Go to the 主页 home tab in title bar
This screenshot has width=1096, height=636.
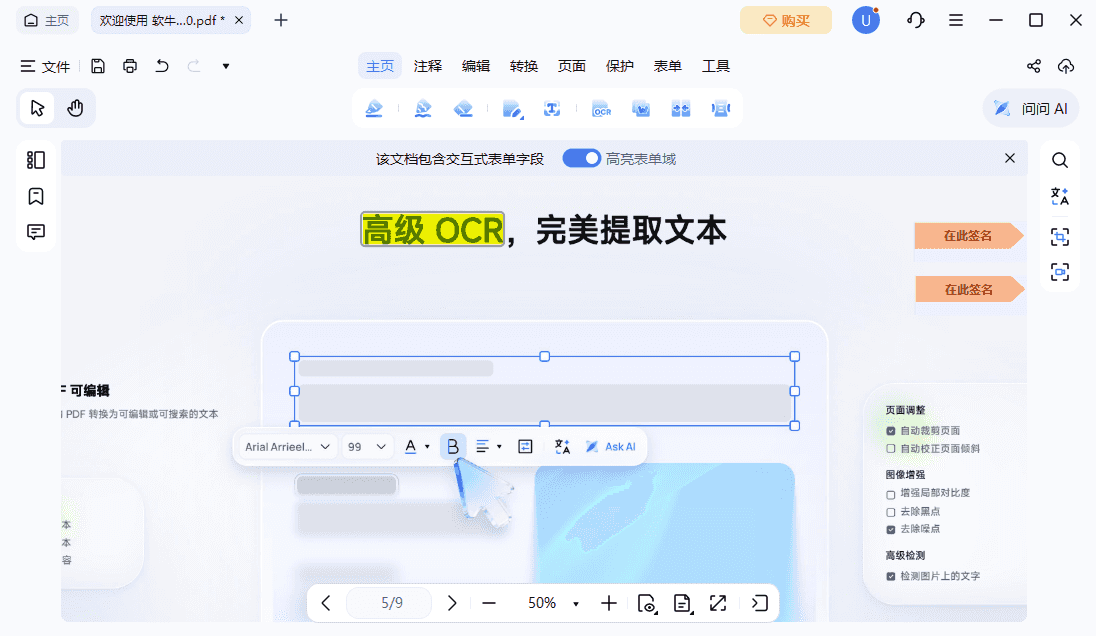47,20
